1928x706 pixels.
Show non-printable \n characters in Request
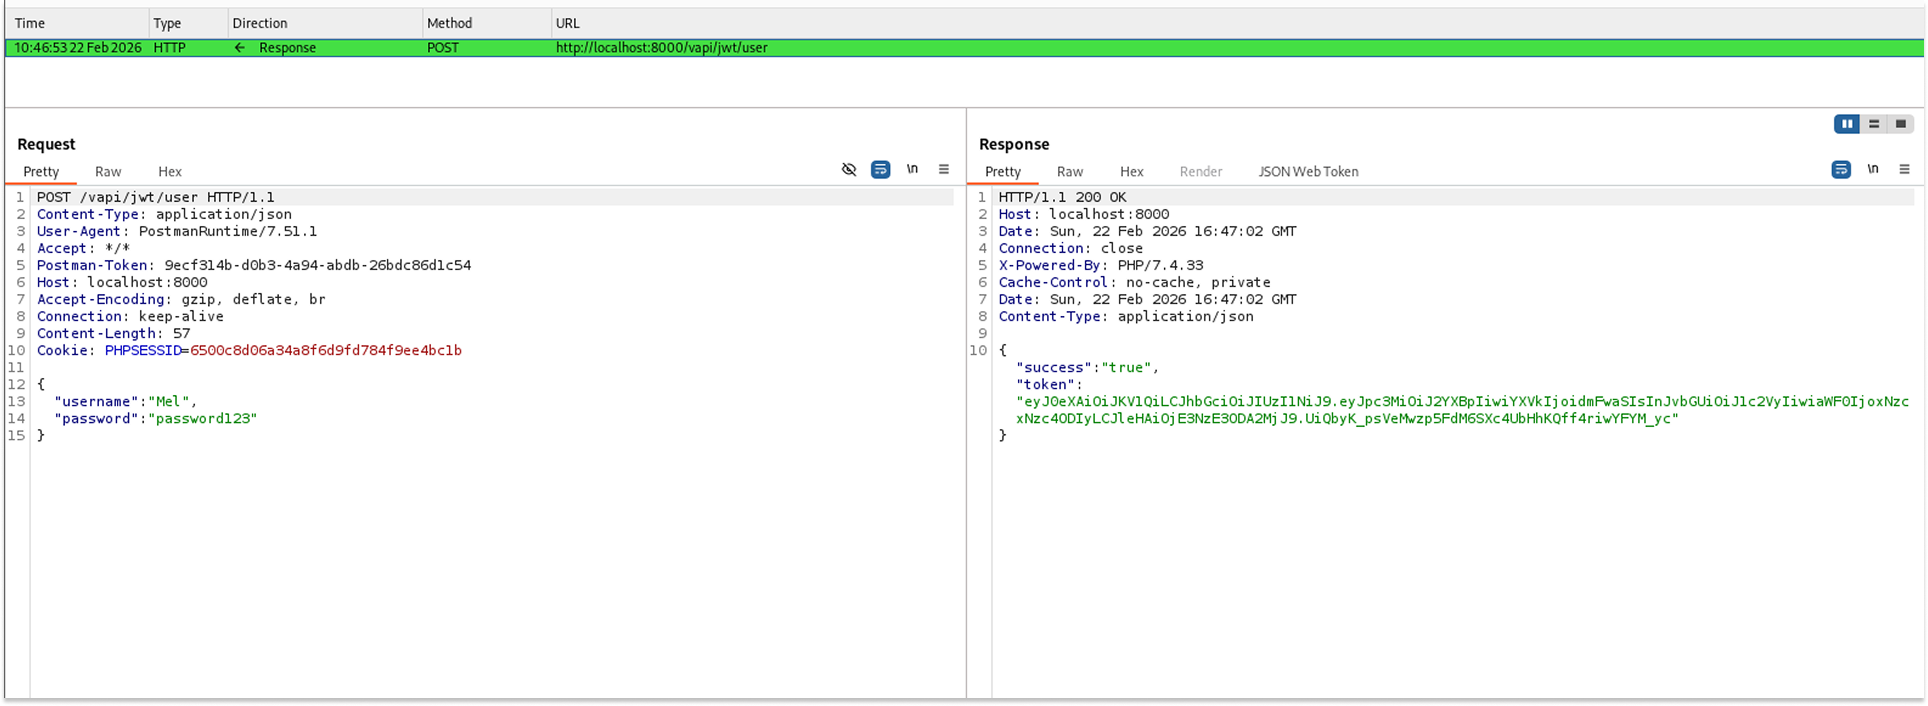[912, 170]
